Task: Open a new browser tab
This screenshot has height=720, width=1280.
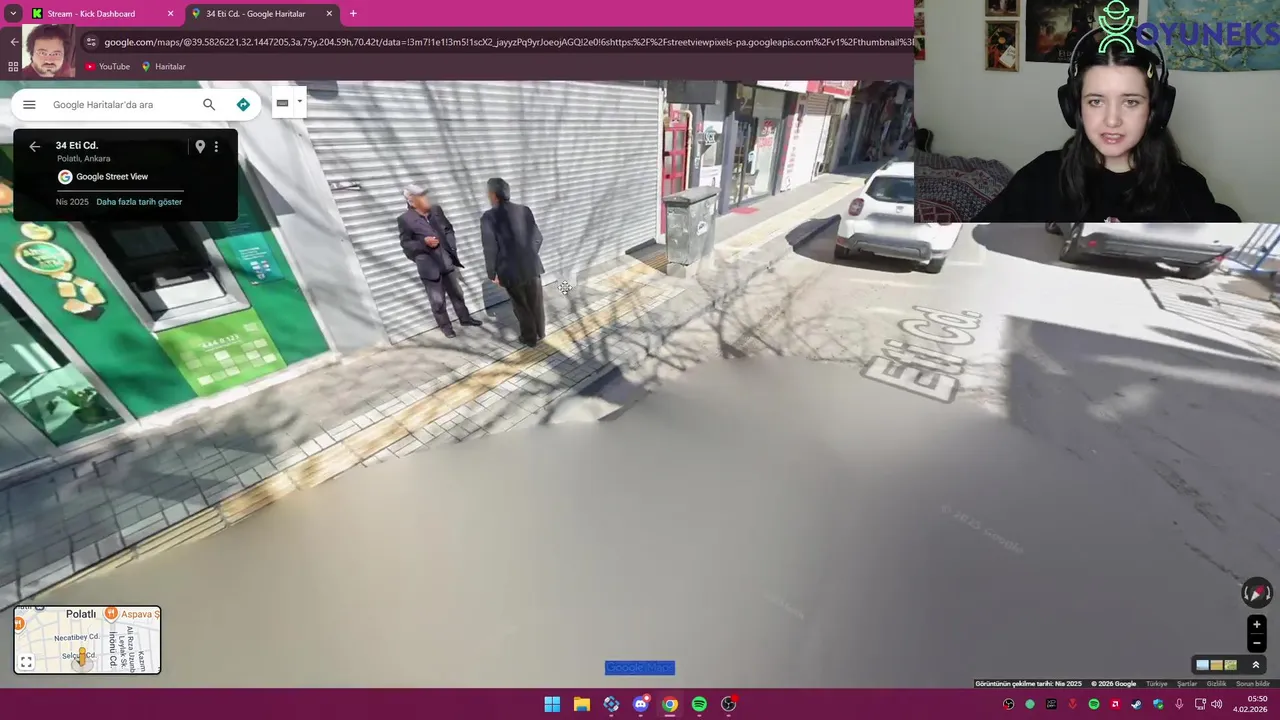Action: (x=353, y=14)
